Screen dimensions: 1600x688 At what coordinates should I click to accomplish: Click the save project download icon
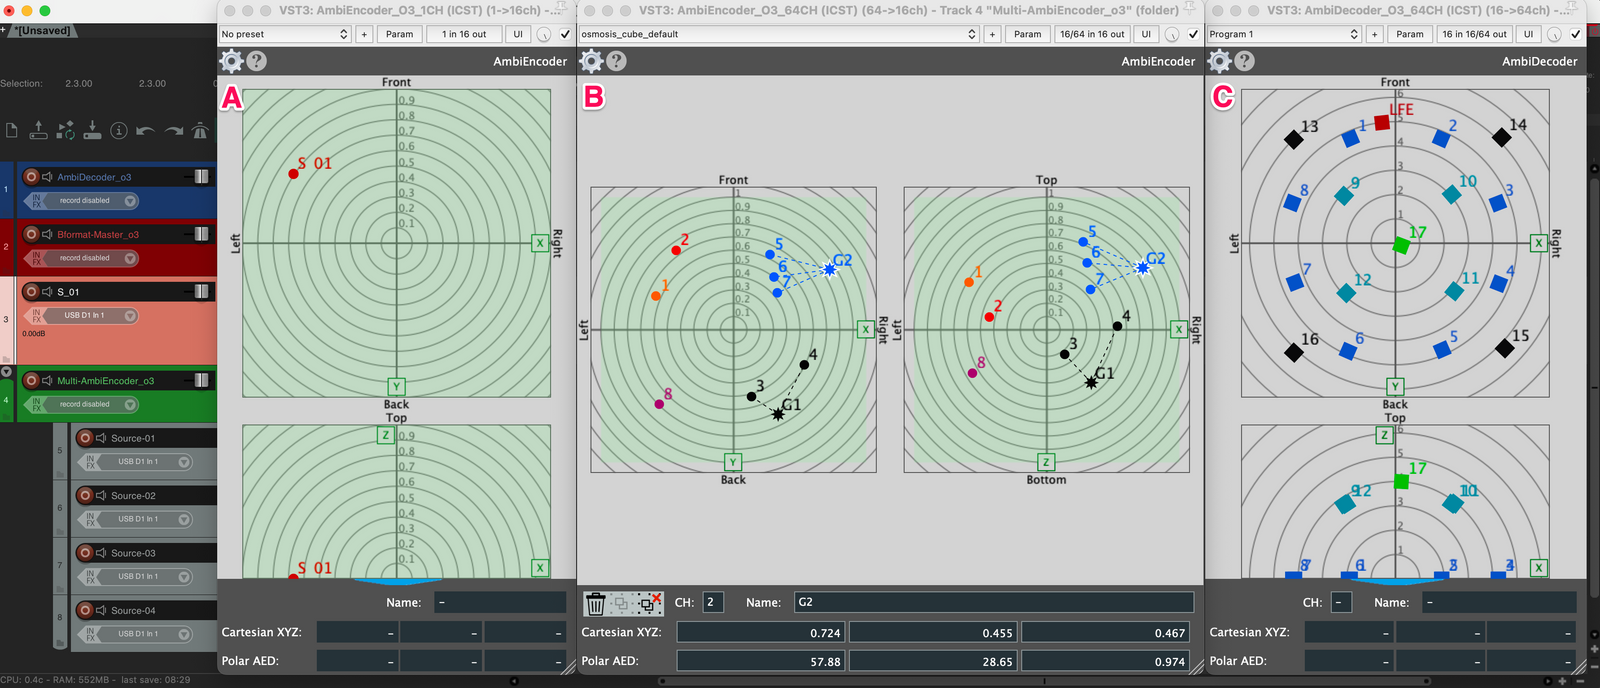tap(92, 131)
